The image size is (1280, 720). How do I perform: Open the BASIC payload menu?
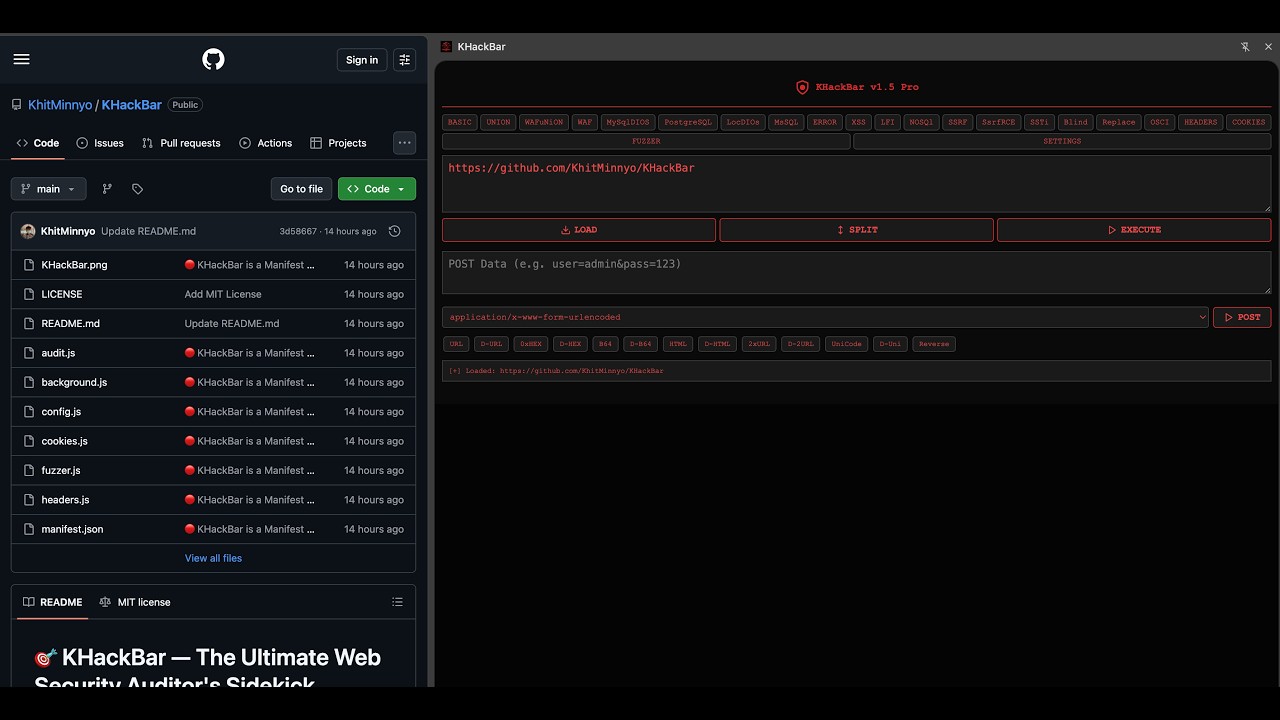click(x=460, y=122)
